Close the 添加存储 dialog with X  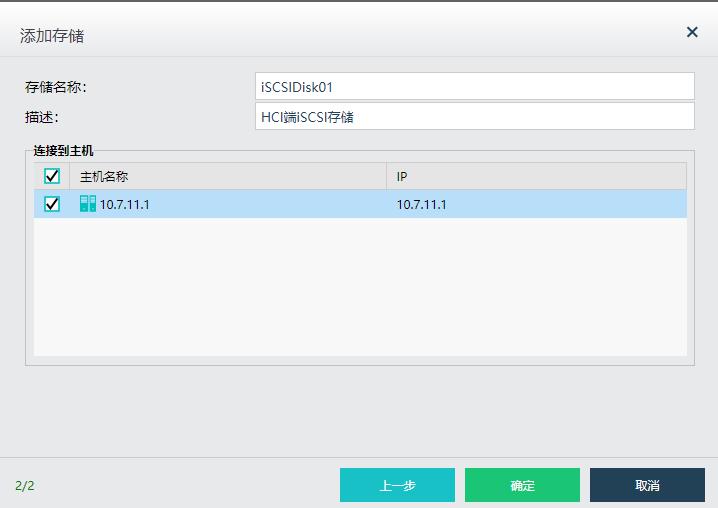(692, 32)
